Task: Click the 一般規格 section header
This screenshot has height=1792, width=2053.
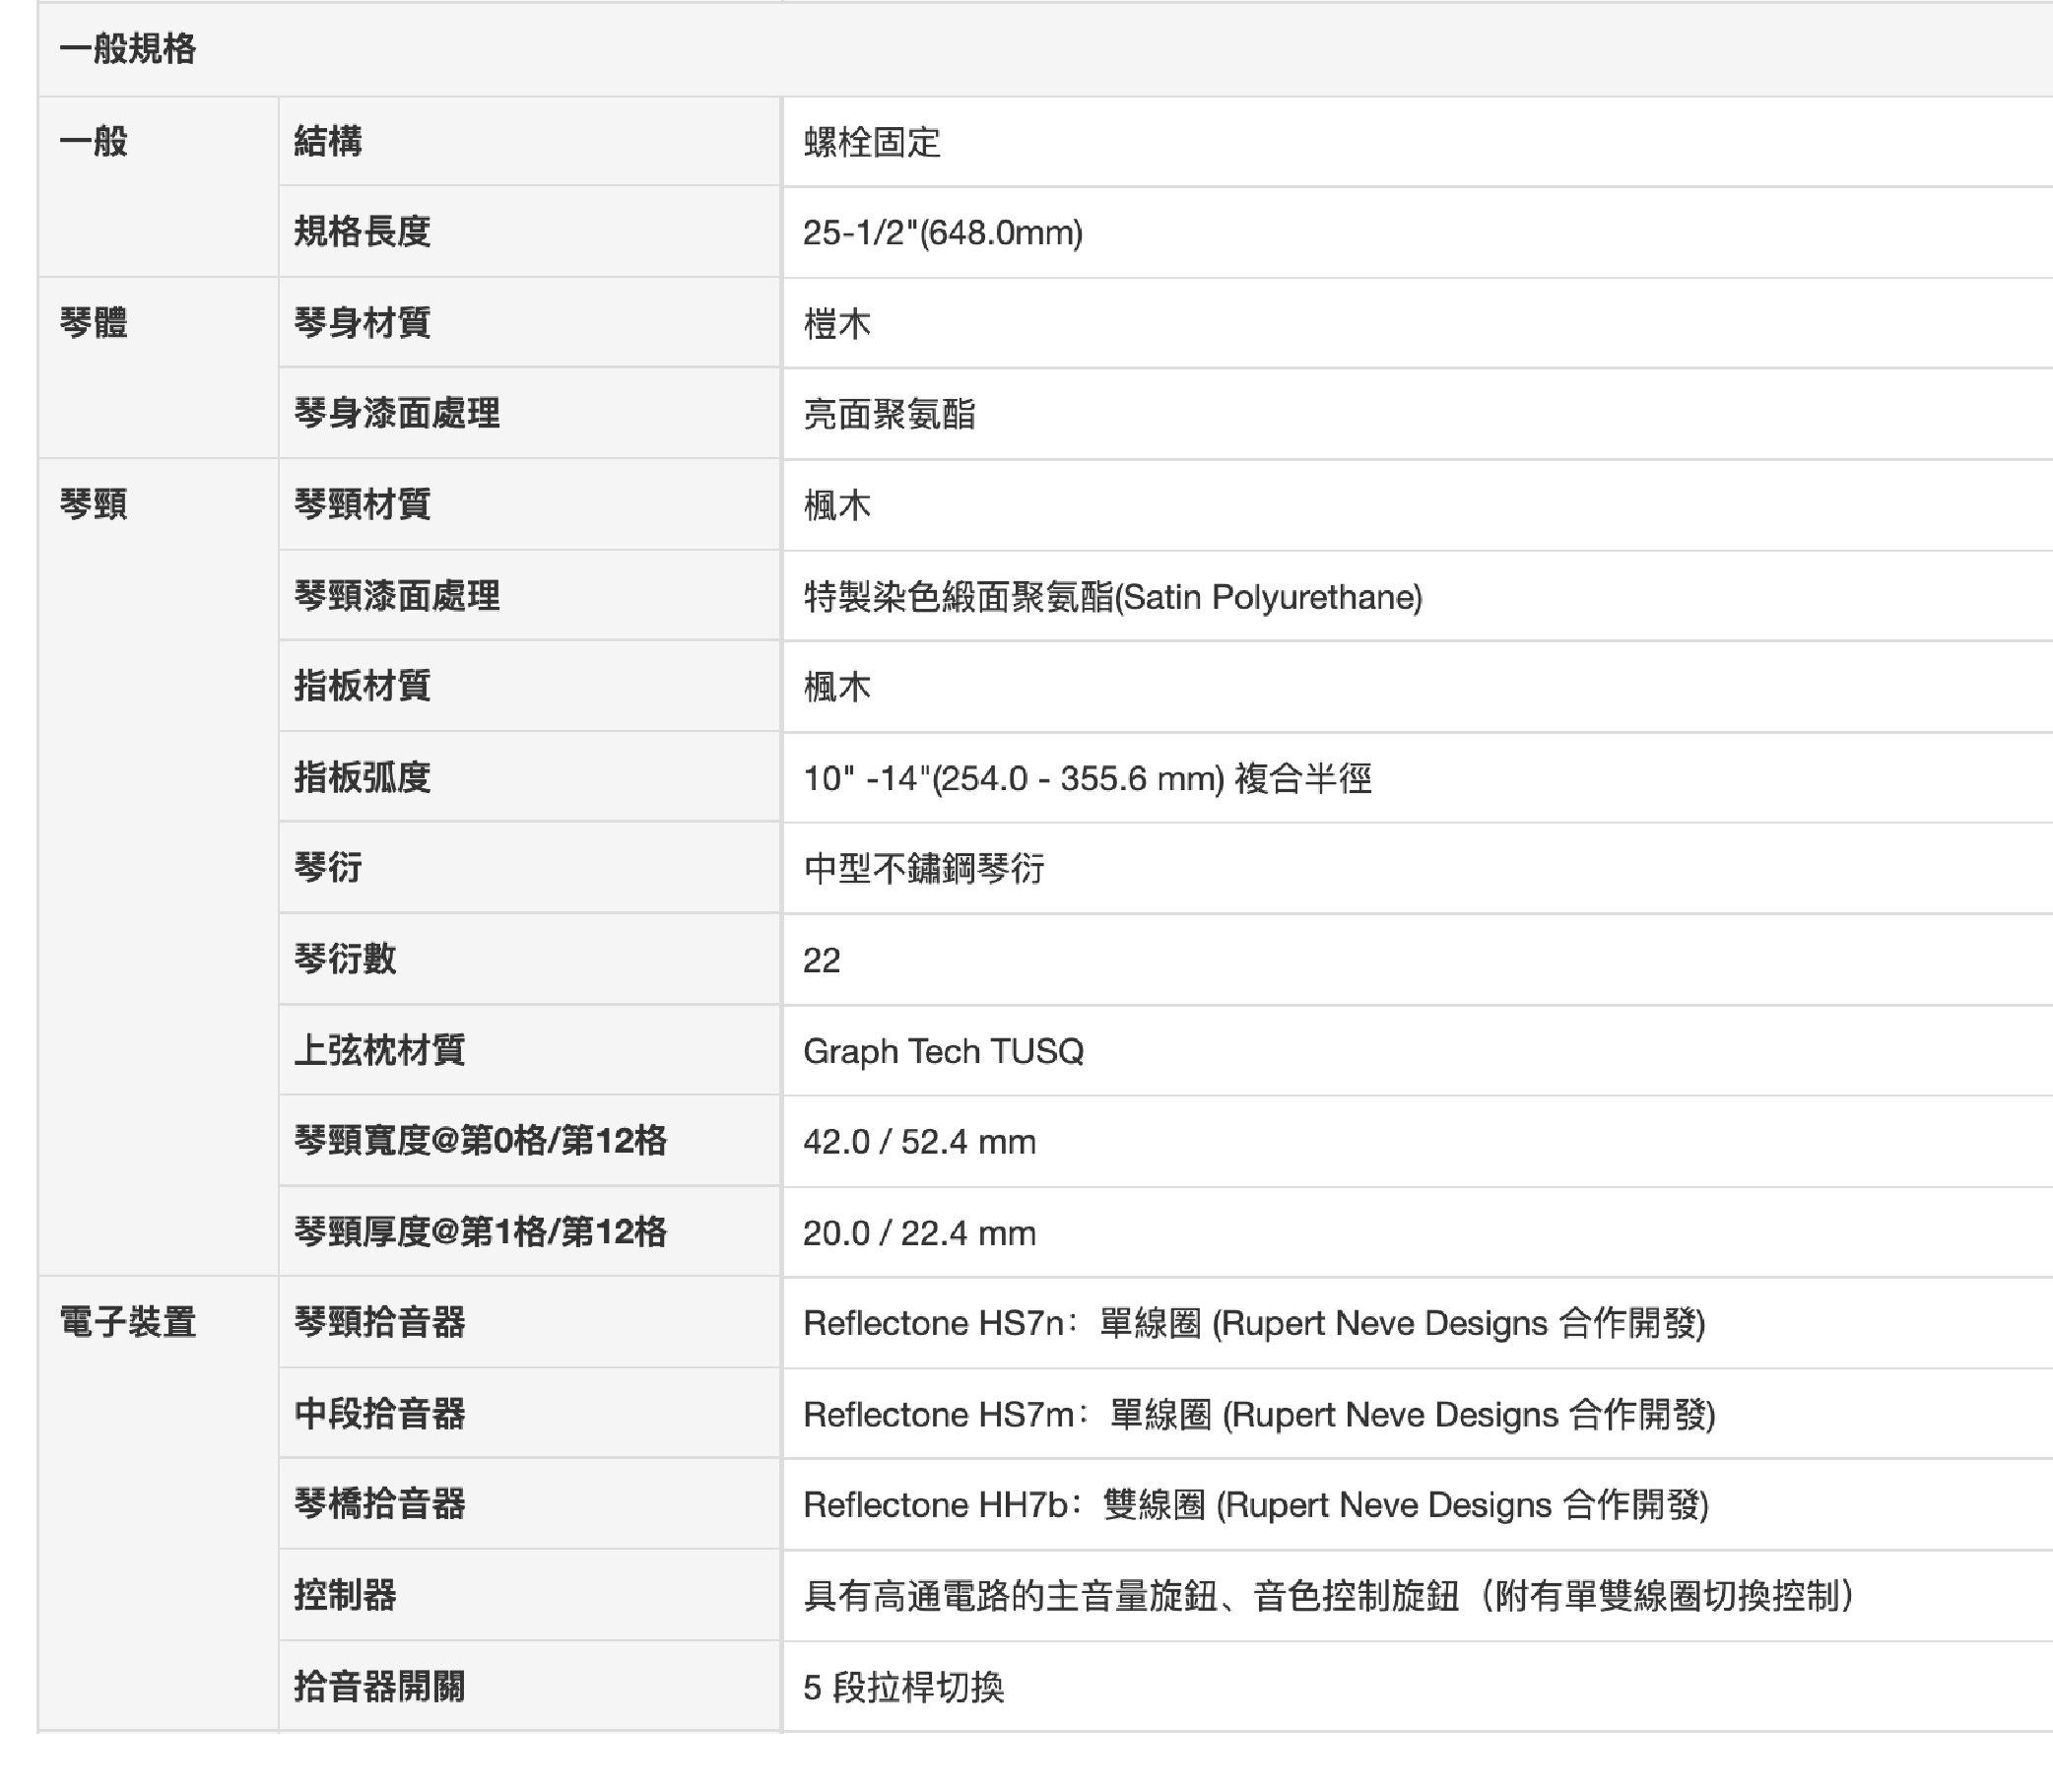Action: click(x=128, y=49)
